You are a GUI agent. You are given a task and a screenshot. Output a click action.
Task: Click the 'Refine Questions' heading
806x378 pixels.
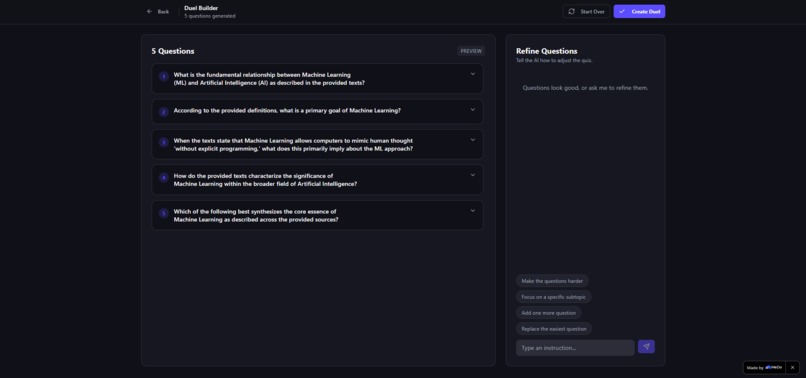pos(546,51)
